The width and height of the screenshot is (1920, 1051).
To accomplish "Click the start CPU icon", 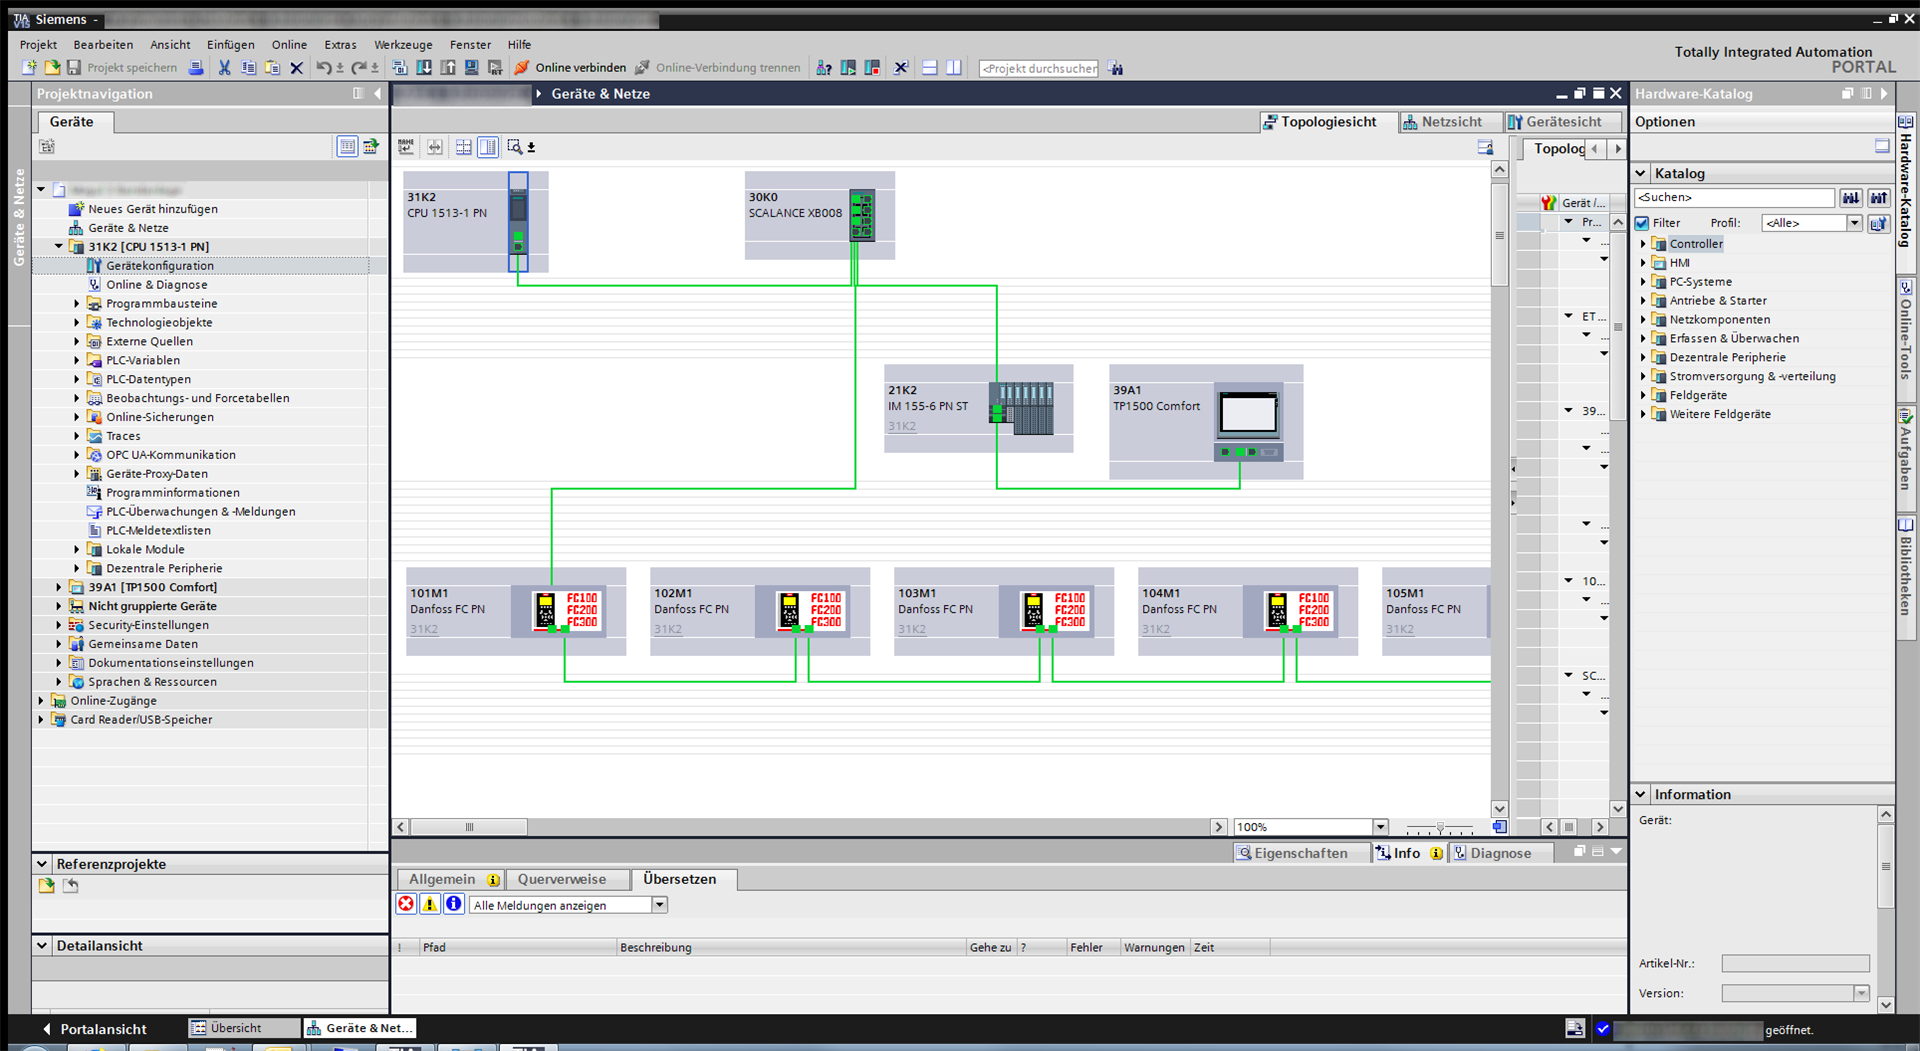I will point(848,68).
